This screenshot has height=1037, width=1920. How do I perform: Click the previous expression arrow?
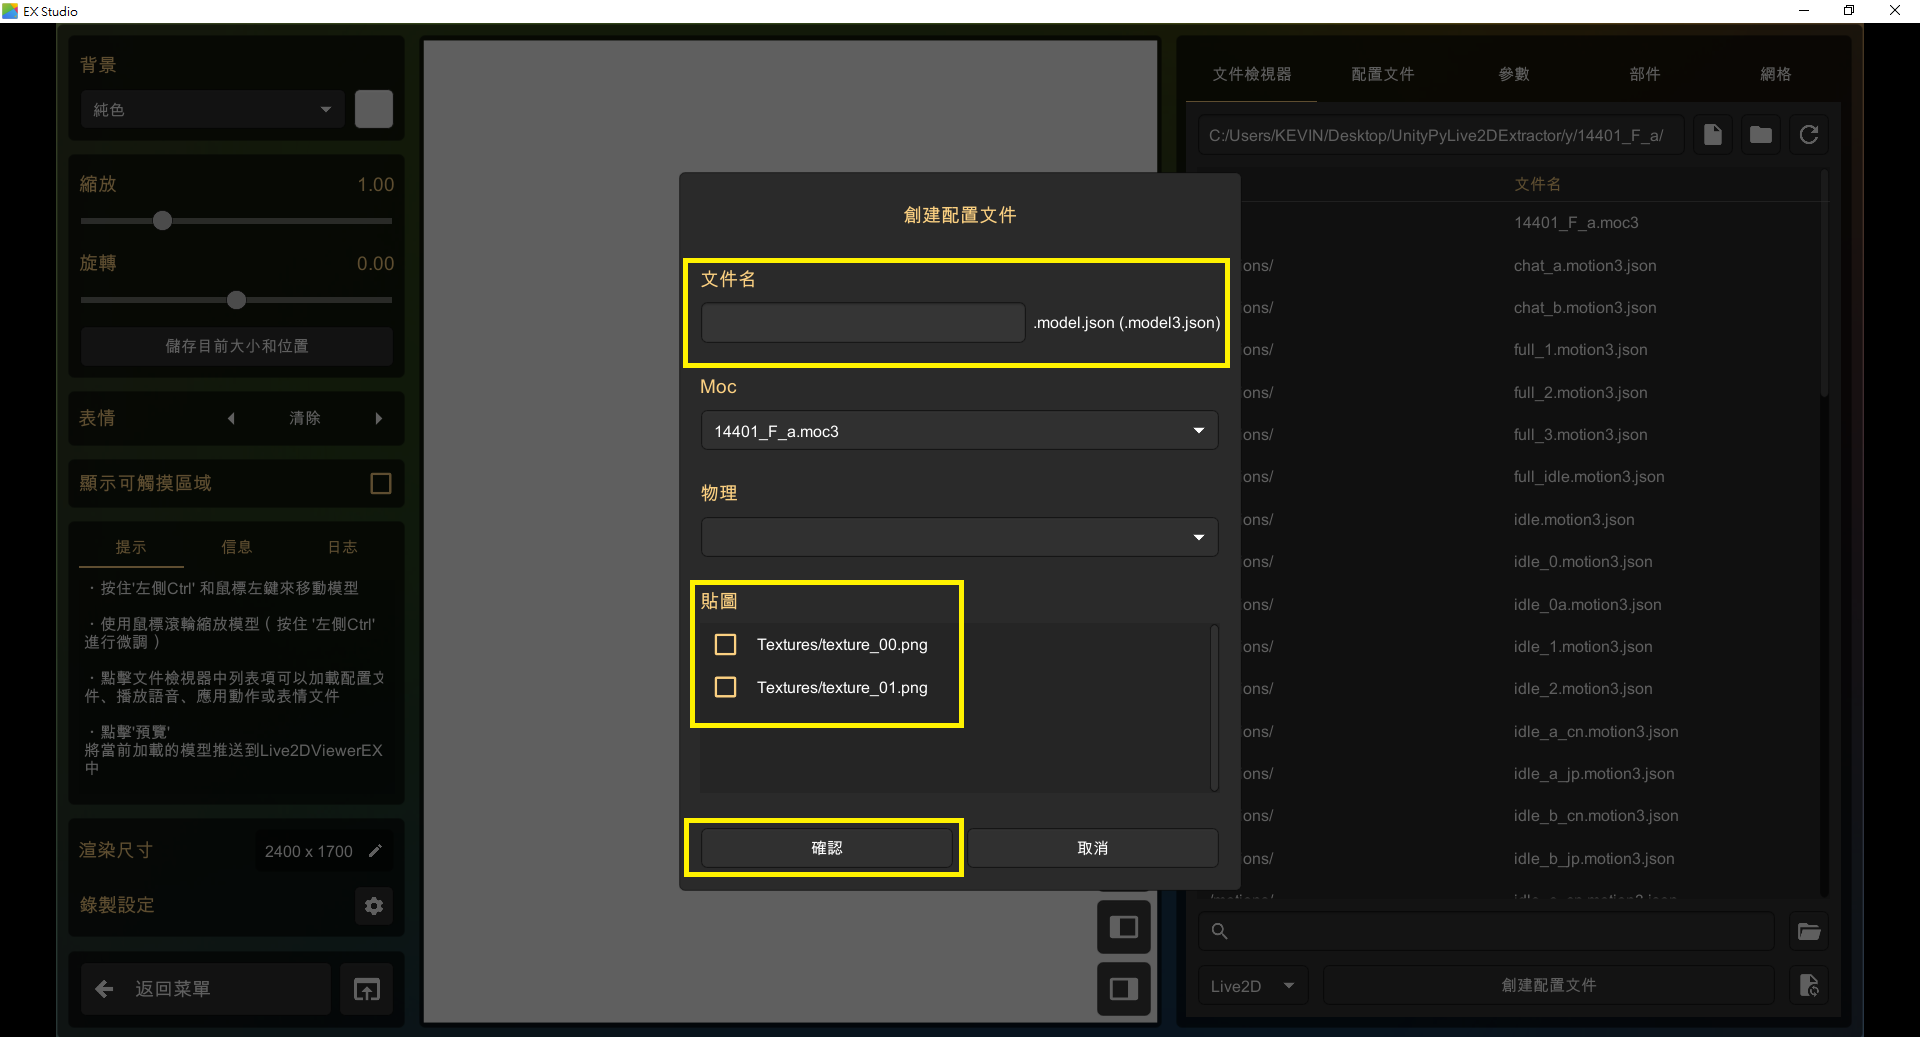pyautogui.click(x=231, y=418)
